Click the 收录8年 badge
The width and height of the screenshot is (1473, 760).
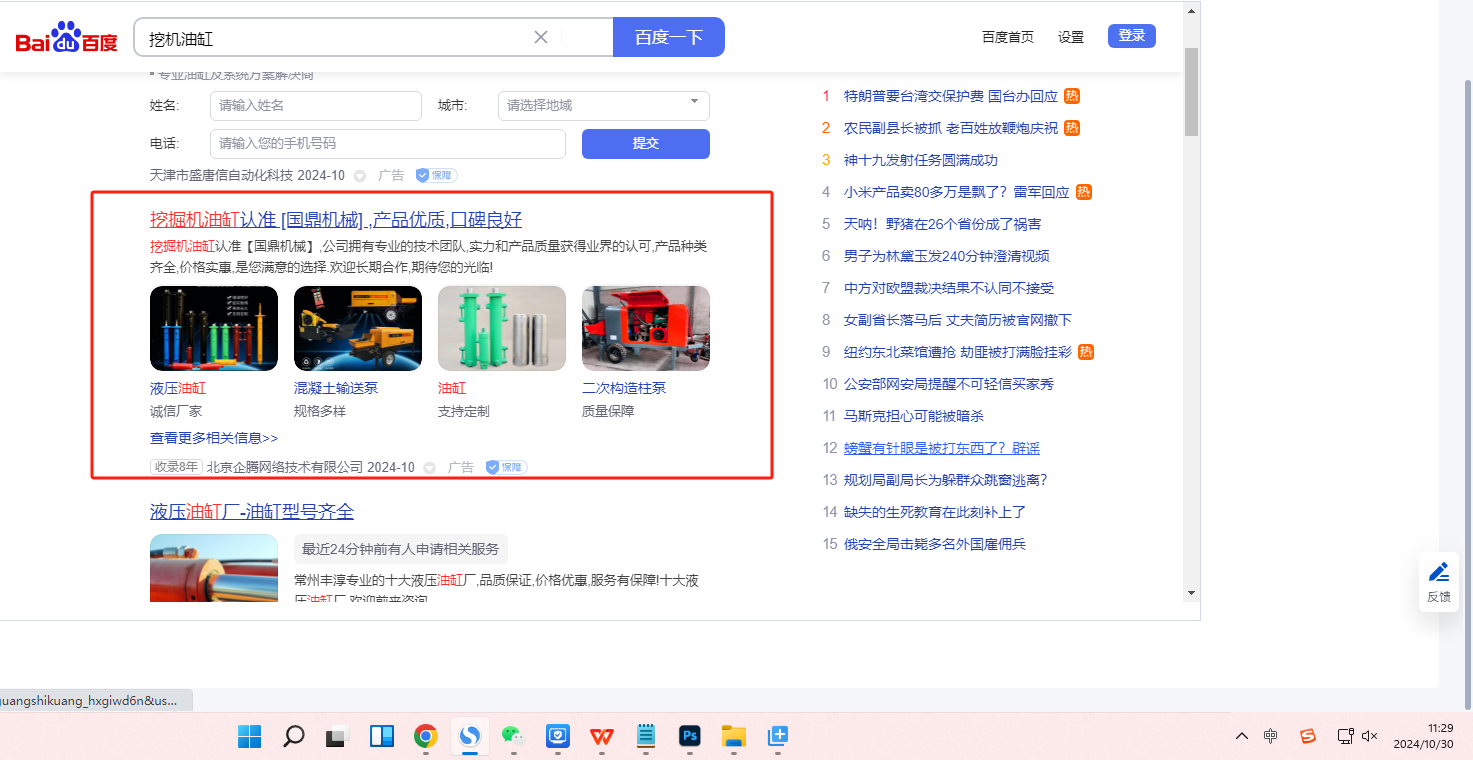[x=176, y=467]
